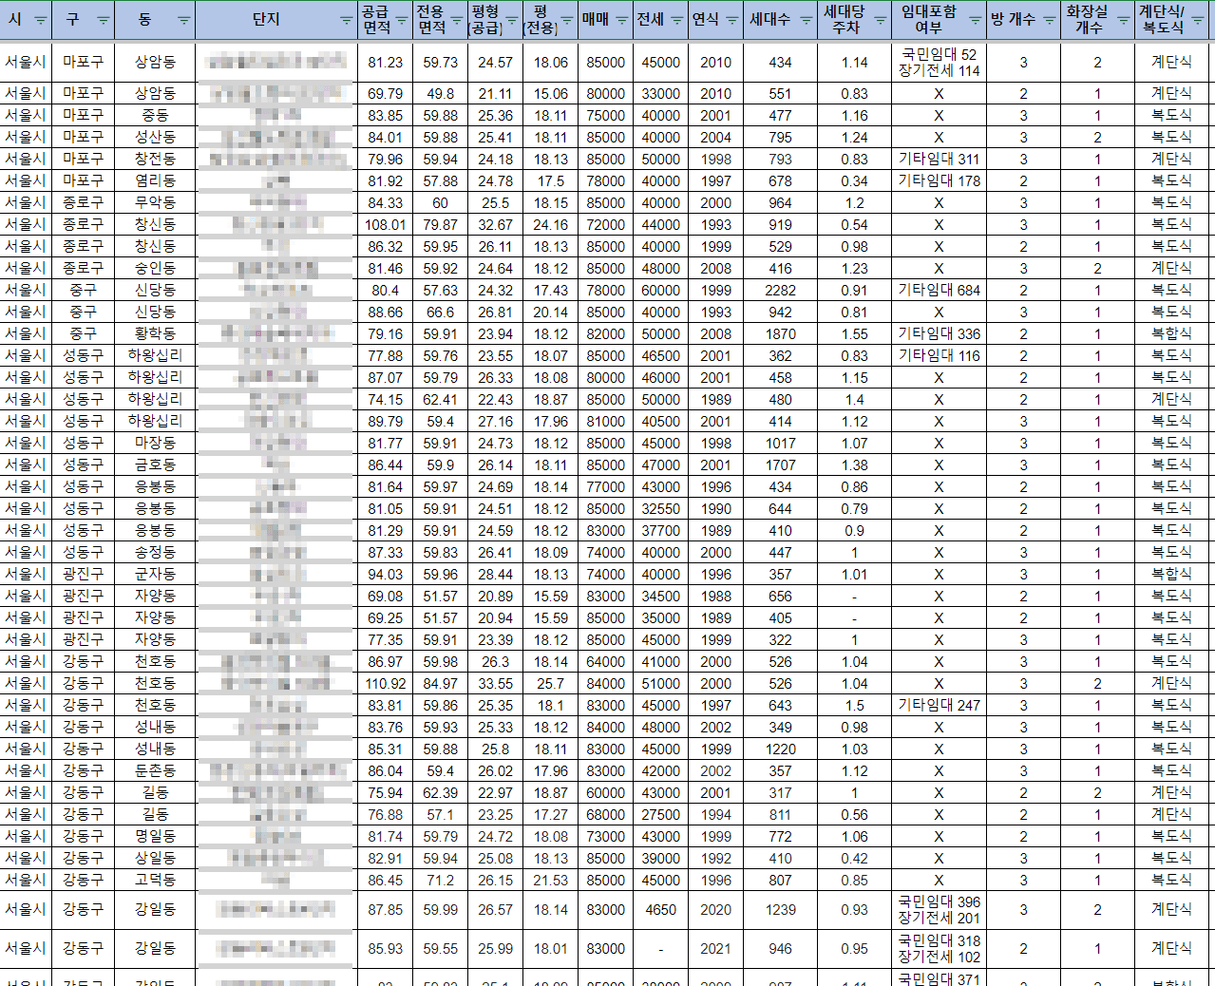Viewport: 1215px width, 986px height.
Task: Open the filter dropdown for 세대수 column
Action: 805,20
